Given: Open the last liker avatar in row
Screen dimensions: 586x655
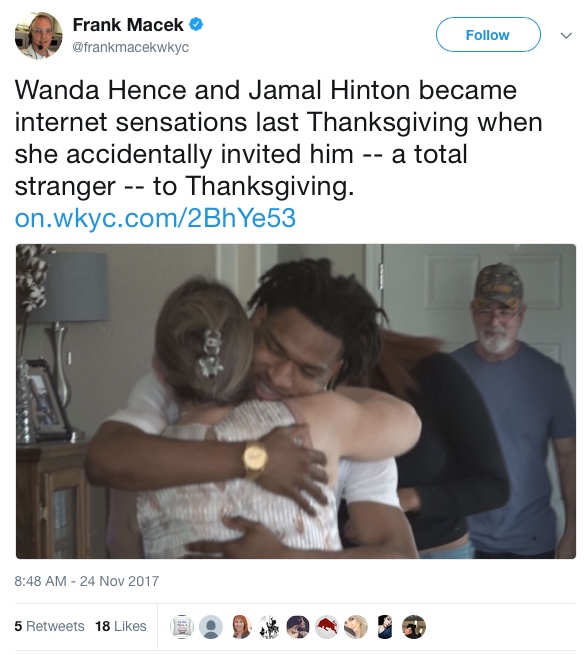Looking at the screenshot, I should click(414, 627).
